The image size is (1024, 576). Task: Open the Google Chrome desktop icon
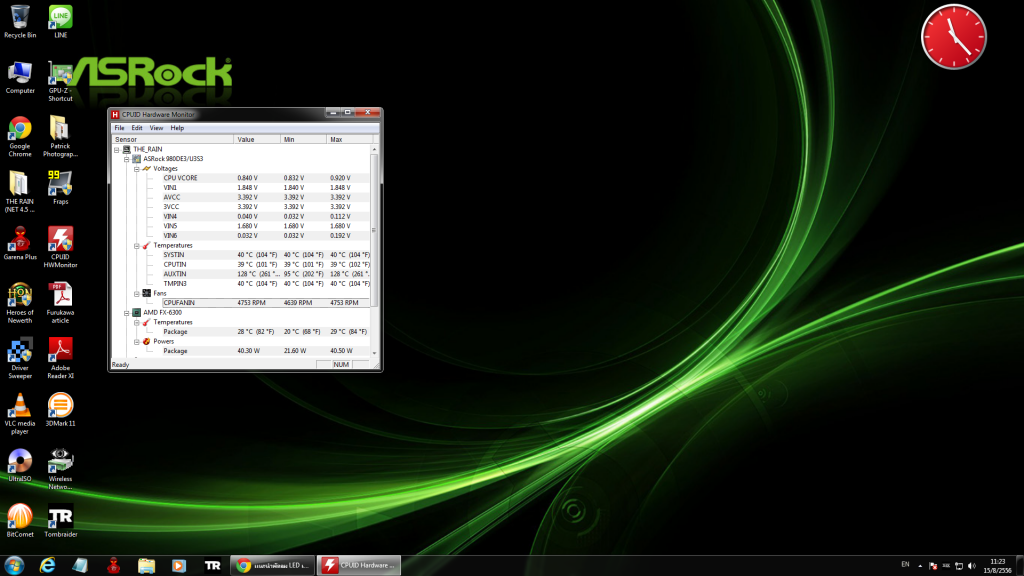click(20, 137)
